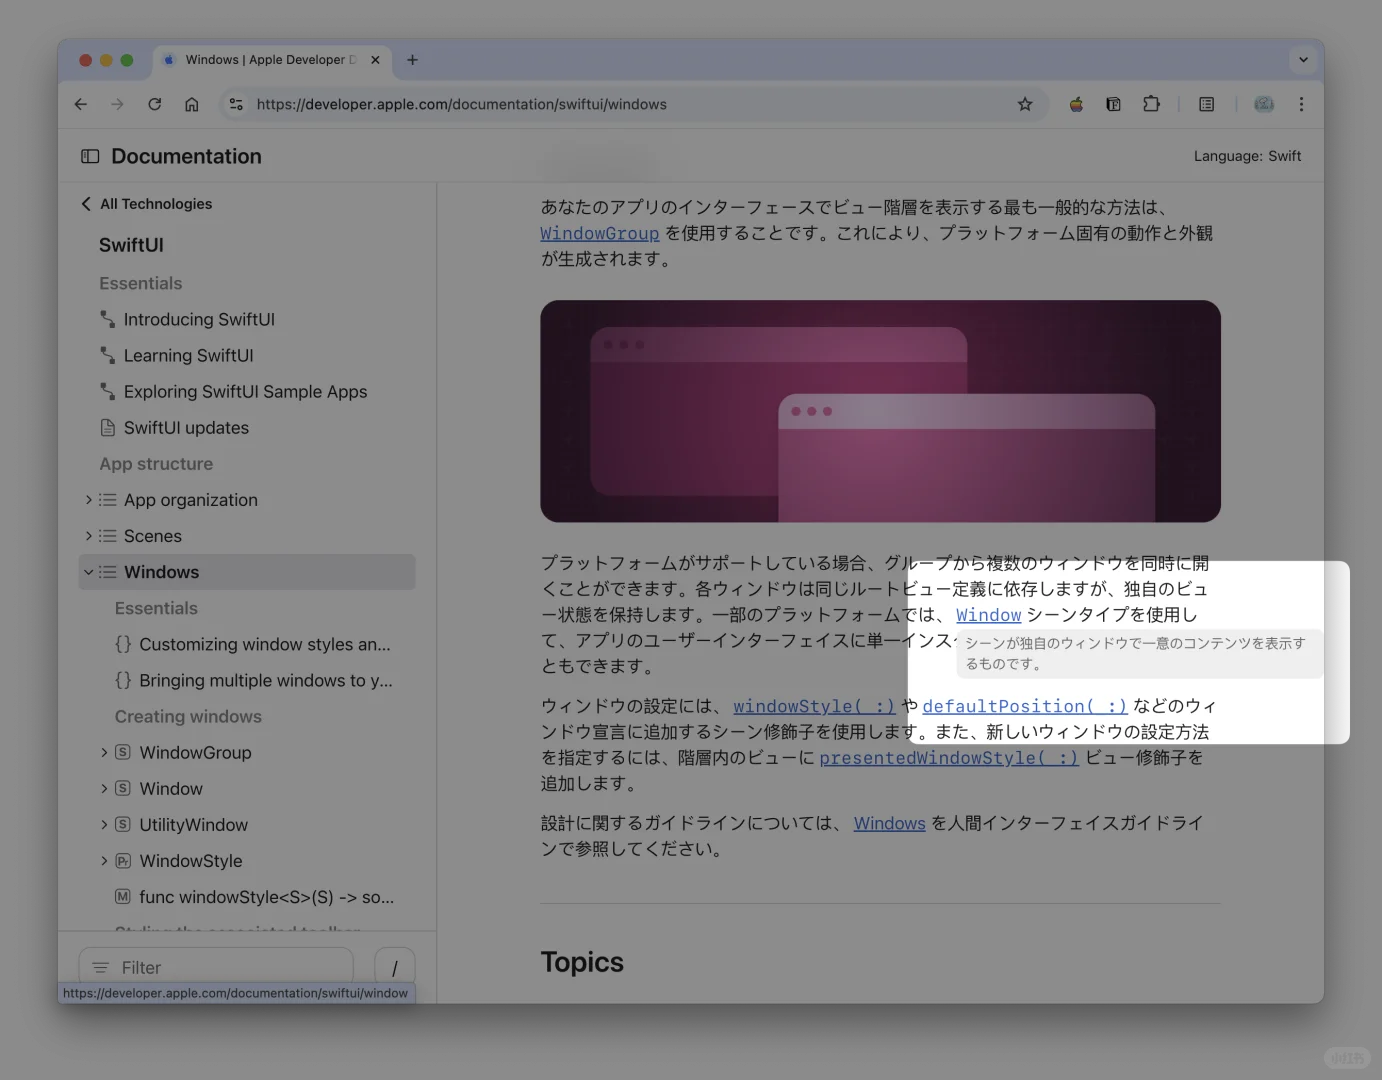Open the browser home page

click(x=192, y=104)
